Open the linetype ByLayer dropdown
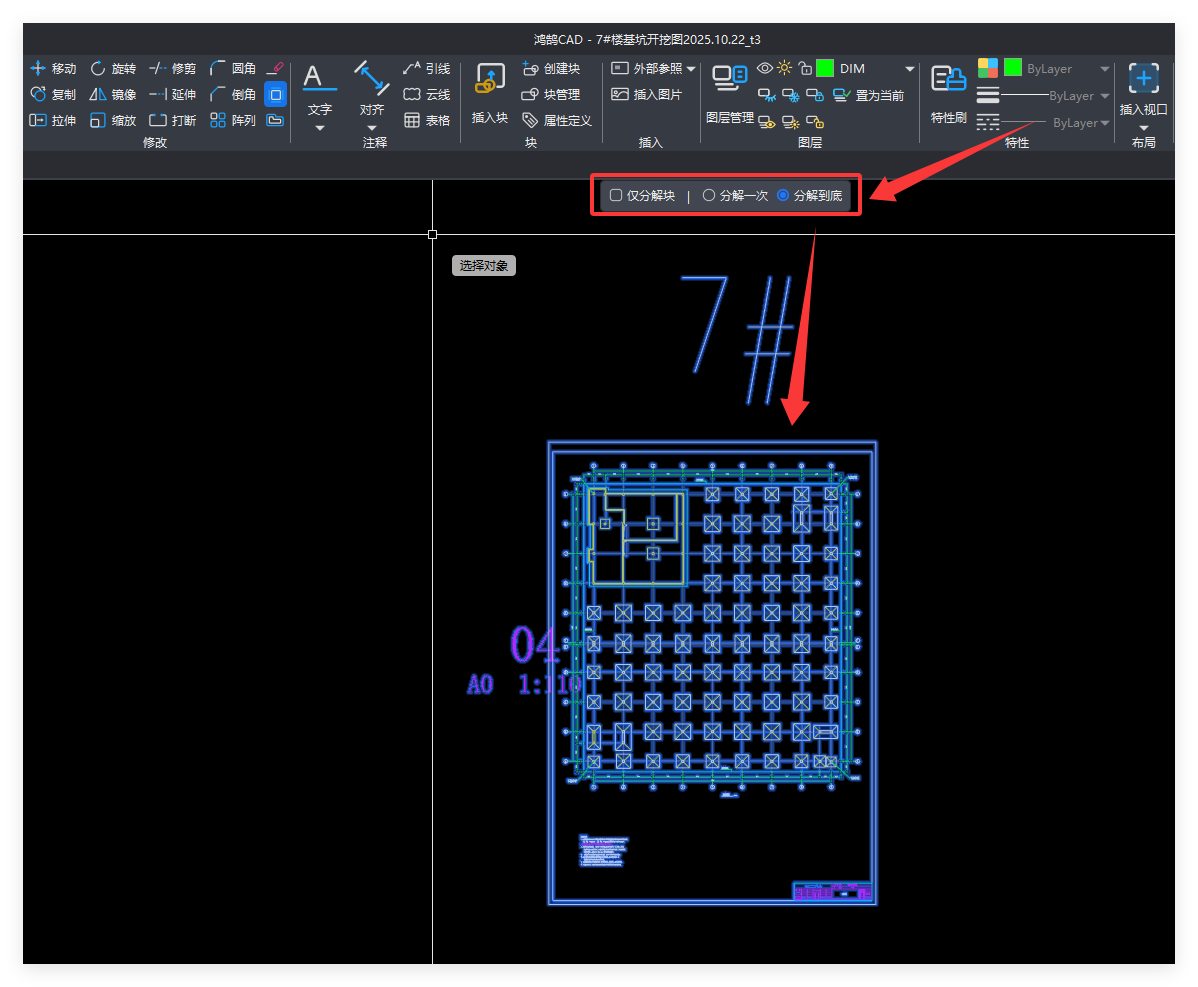This screenshot has height=987, width=1198. pos(1104,123)
